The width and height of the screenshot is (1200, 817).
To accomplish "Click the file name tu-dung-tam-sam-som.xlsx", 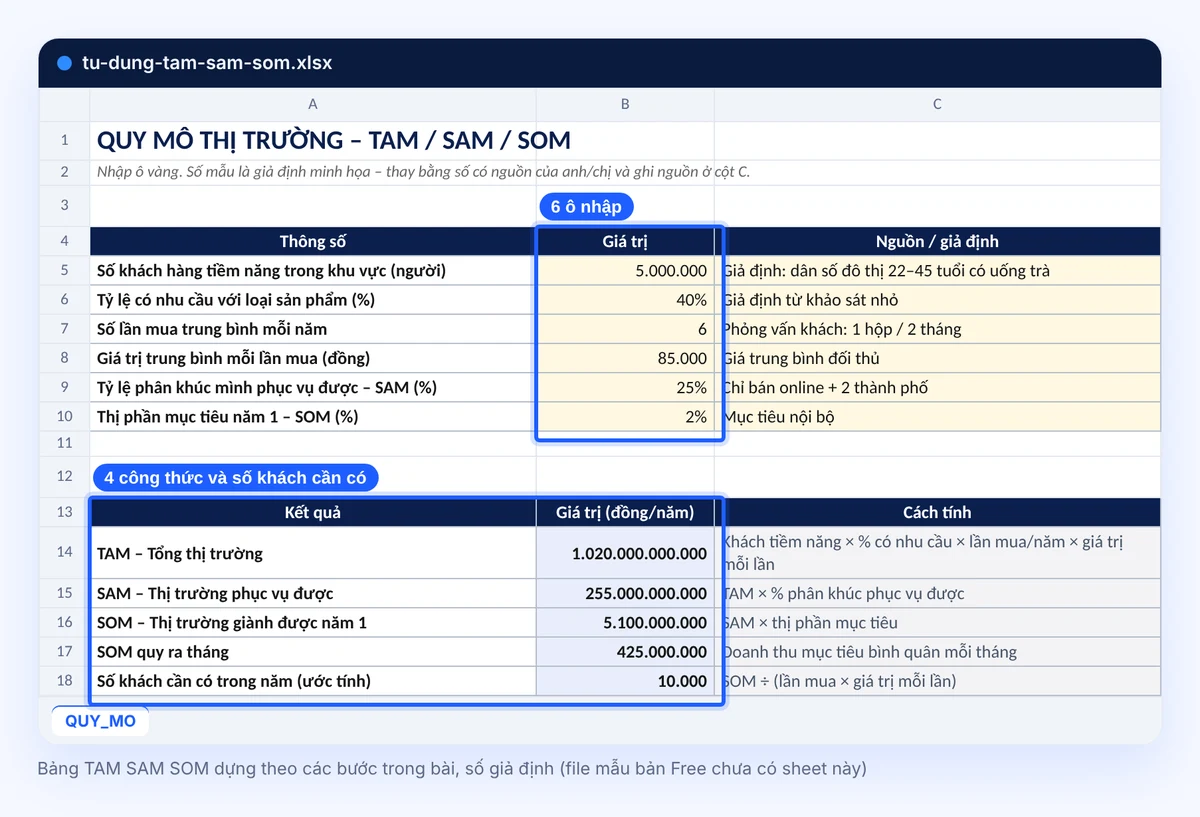I will point(207,63).
